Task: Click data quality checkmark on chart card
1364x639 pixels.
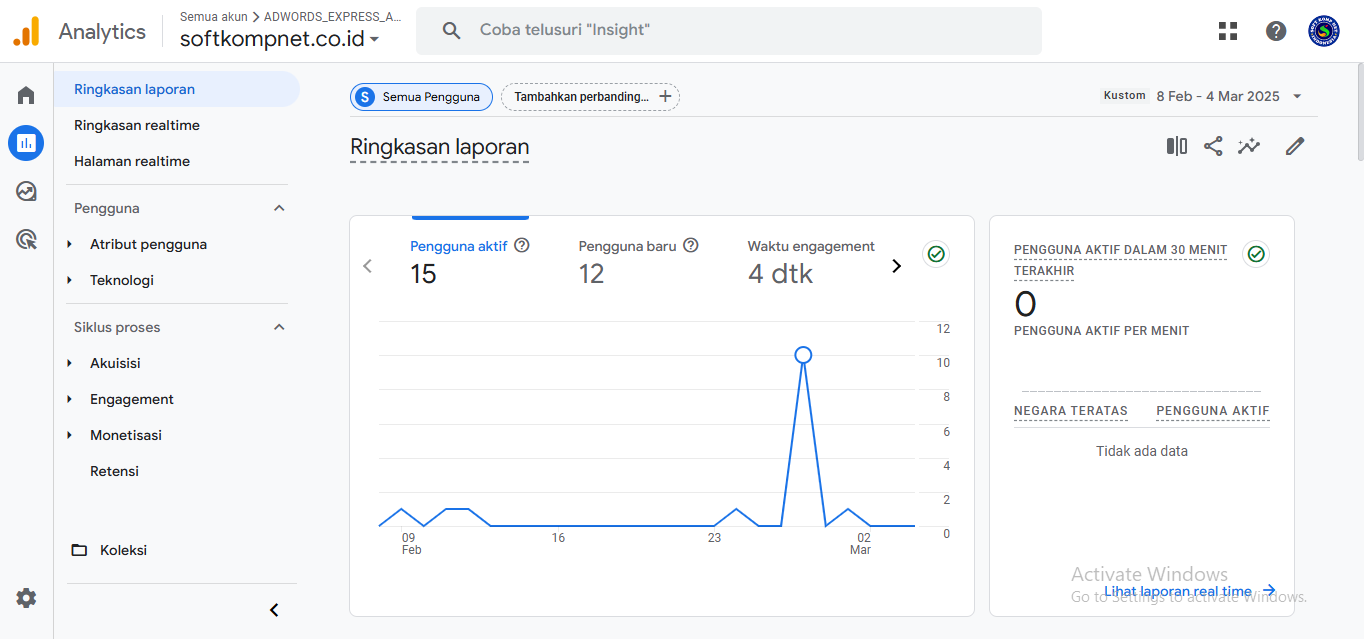Action: pos(936,254)
